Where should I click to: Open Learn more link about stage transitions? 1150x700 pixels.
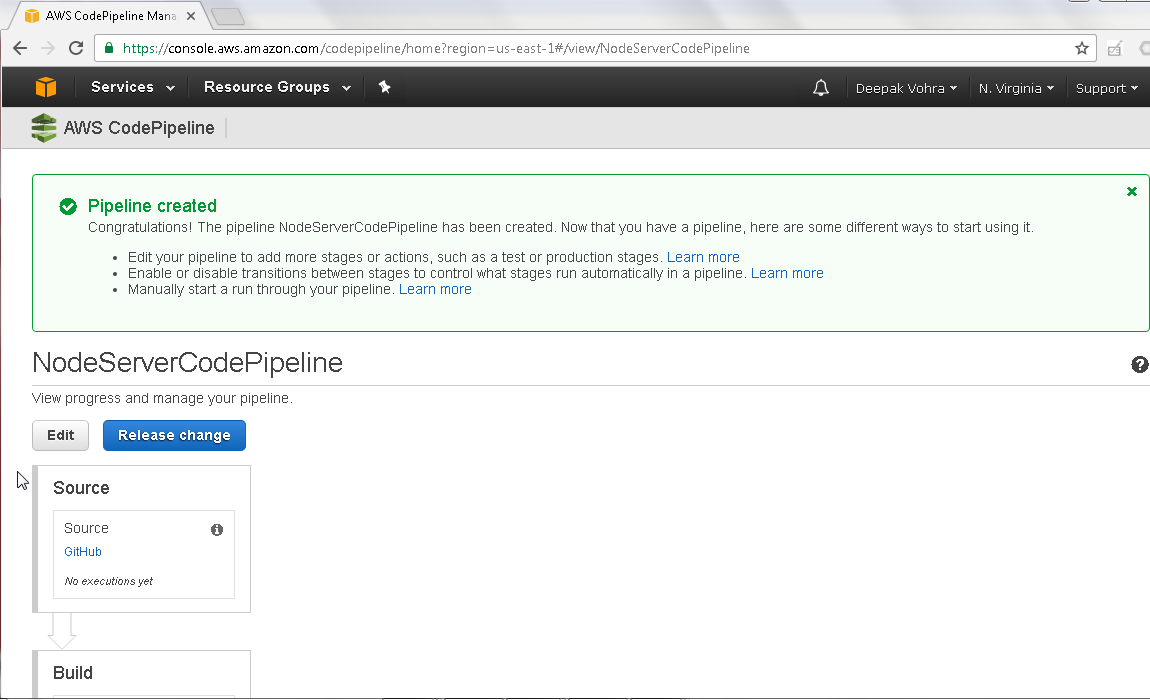click(787, 274)
